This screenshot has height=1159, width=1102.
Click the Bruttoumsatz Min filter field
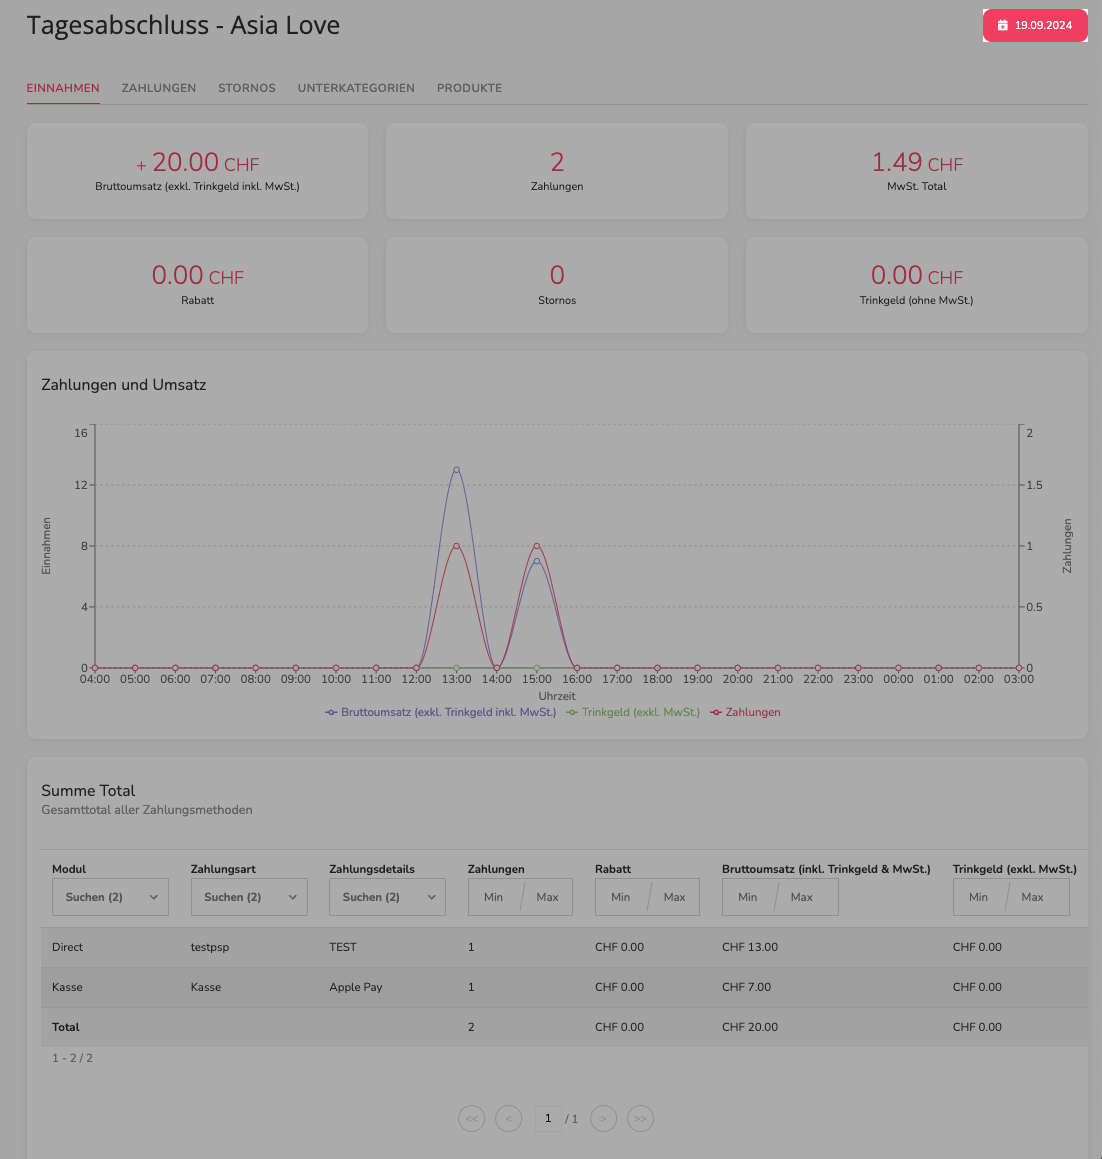pos(748,897)
